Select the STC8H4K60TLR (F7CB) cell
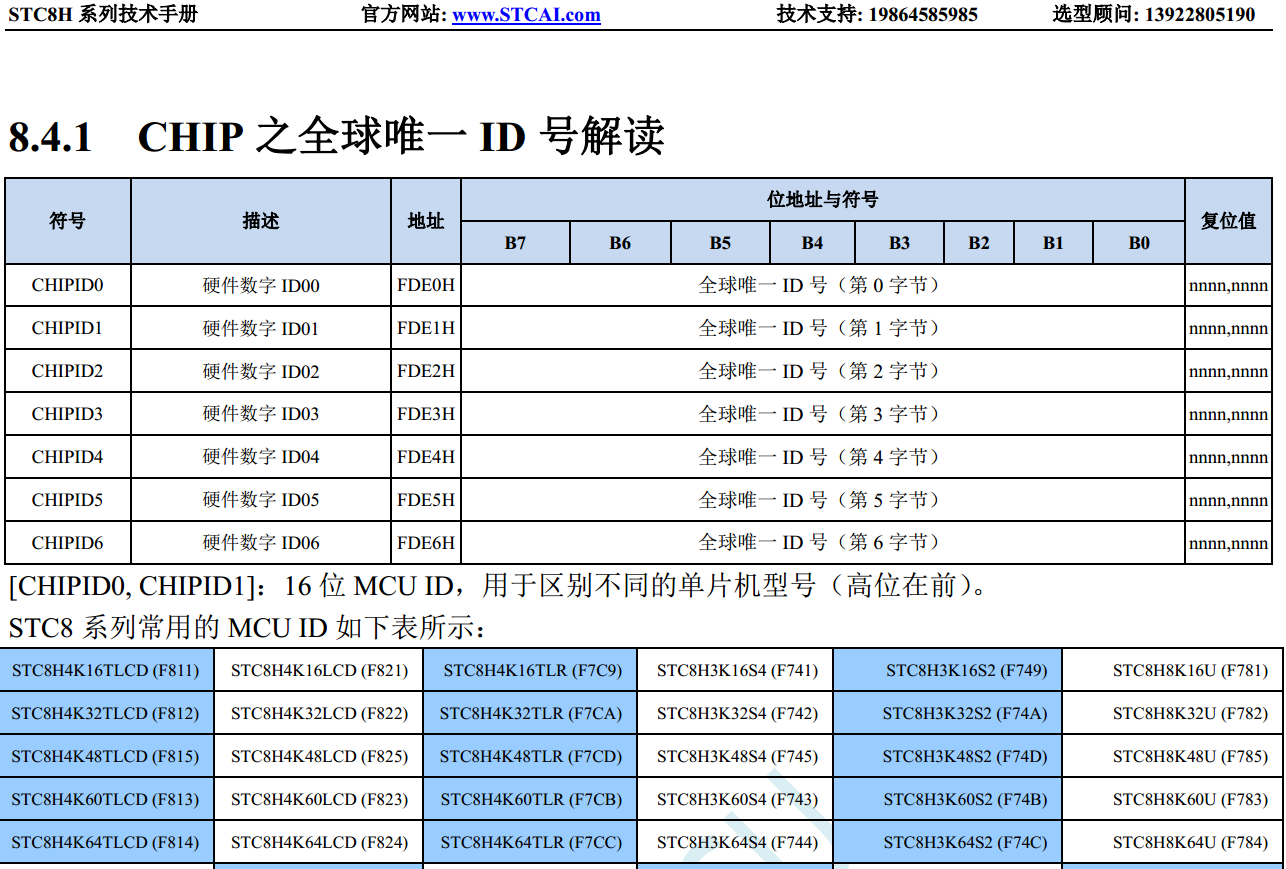Viewport: 1286px width, 869px height. pyautogui.click(x=531, y=799)
